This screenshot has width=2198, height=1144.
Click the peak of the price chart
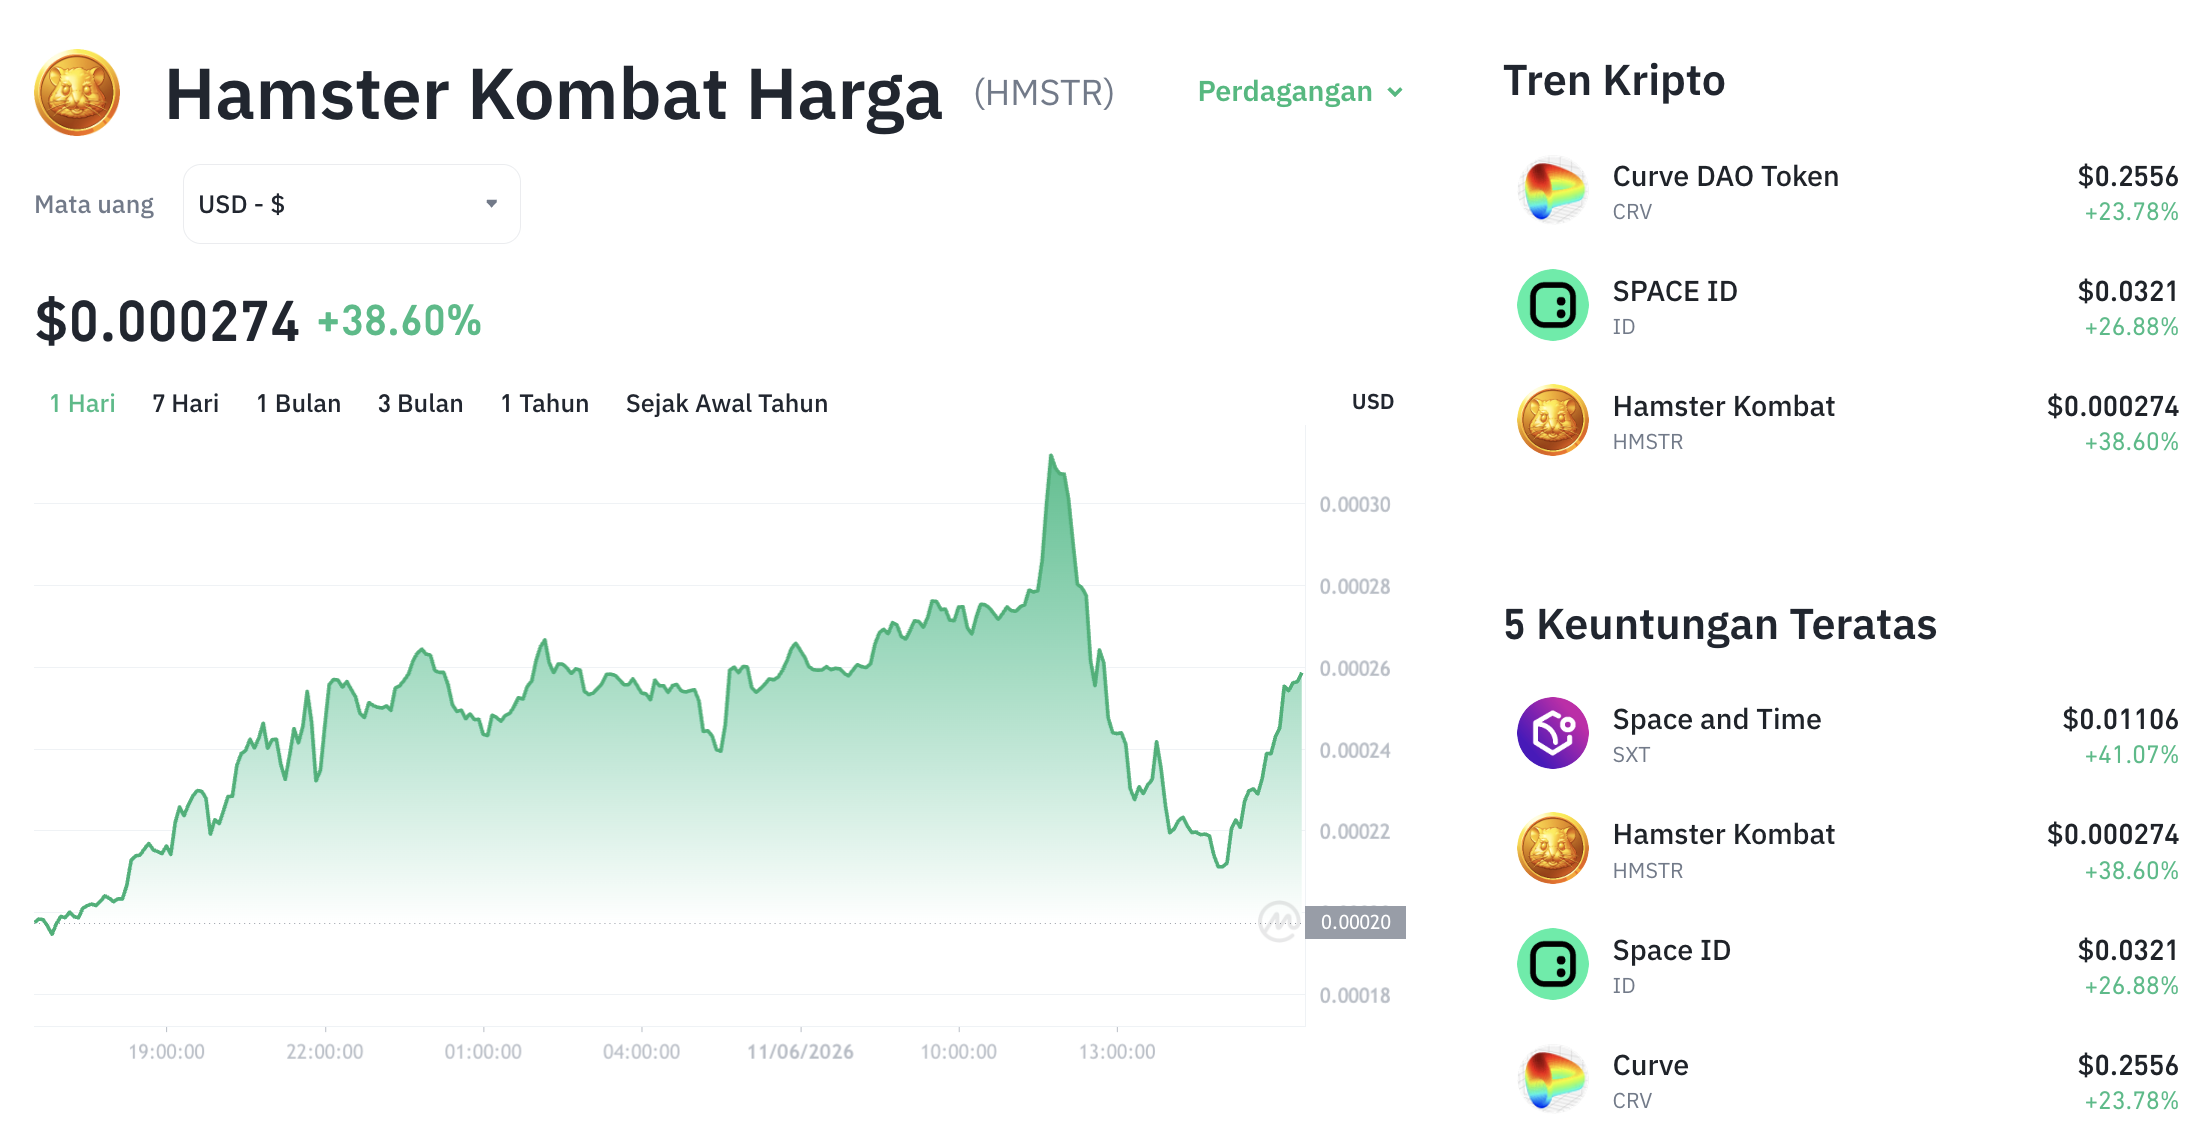(1051, 456)
